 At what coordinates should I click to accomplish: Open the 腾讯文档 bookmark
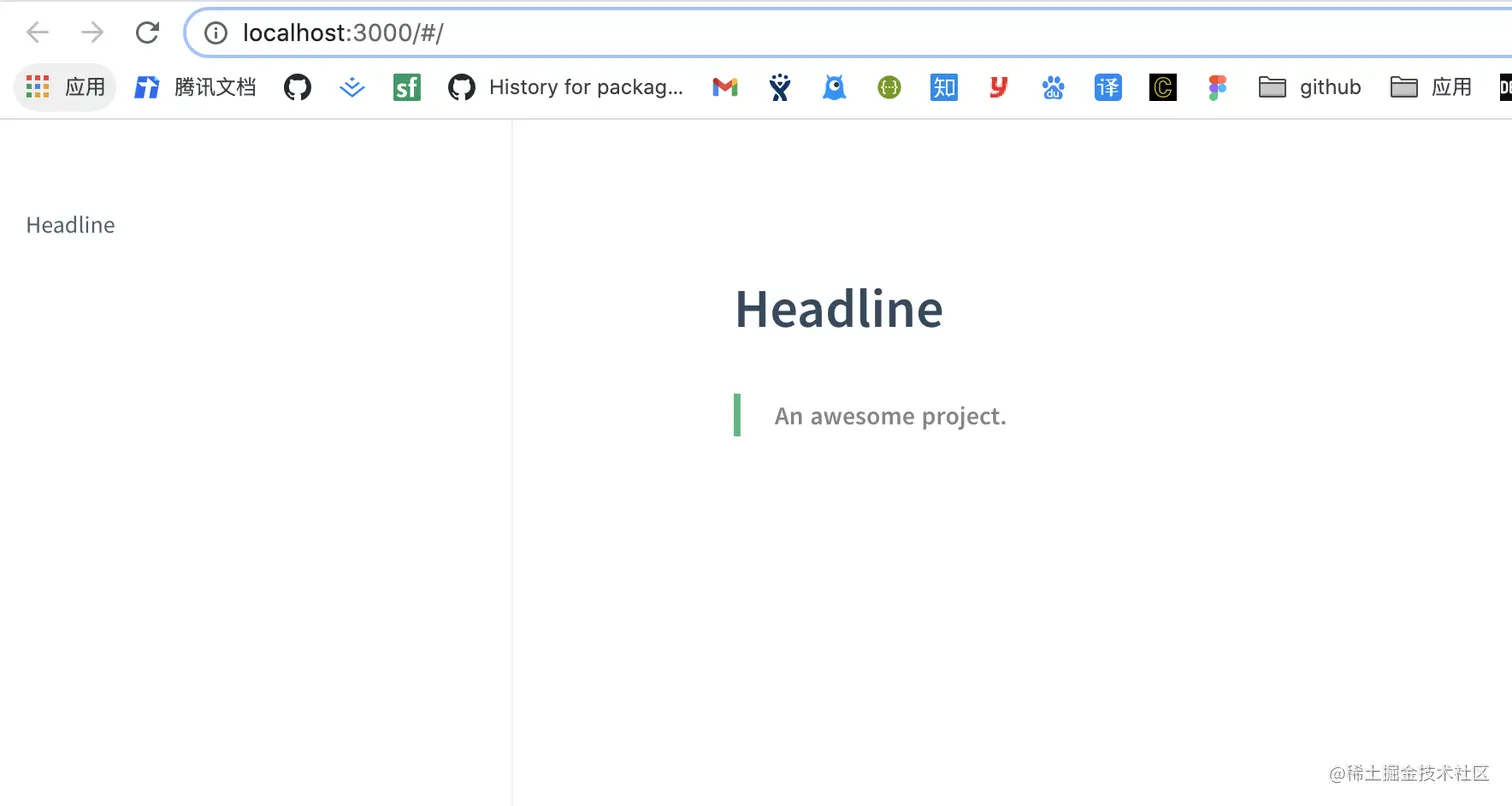(x=195, y=87)
